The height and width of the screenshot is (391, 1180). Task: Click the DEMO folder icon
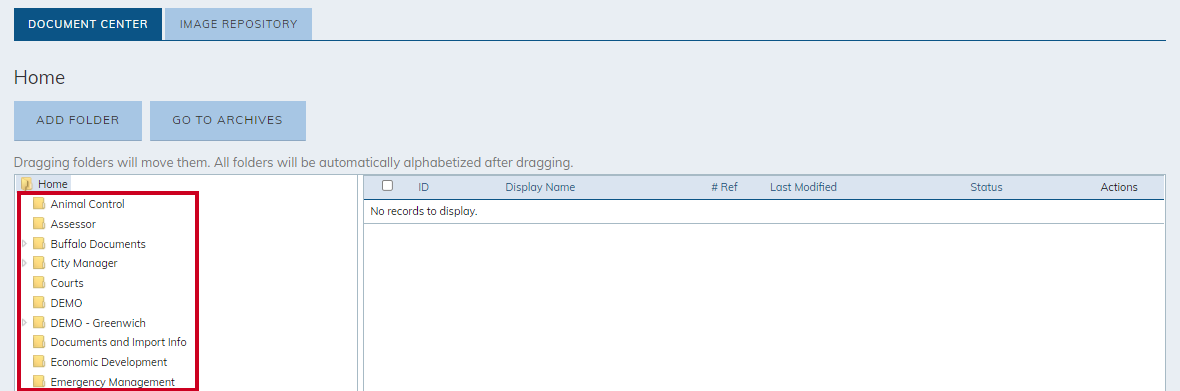[x=39, y=303]
